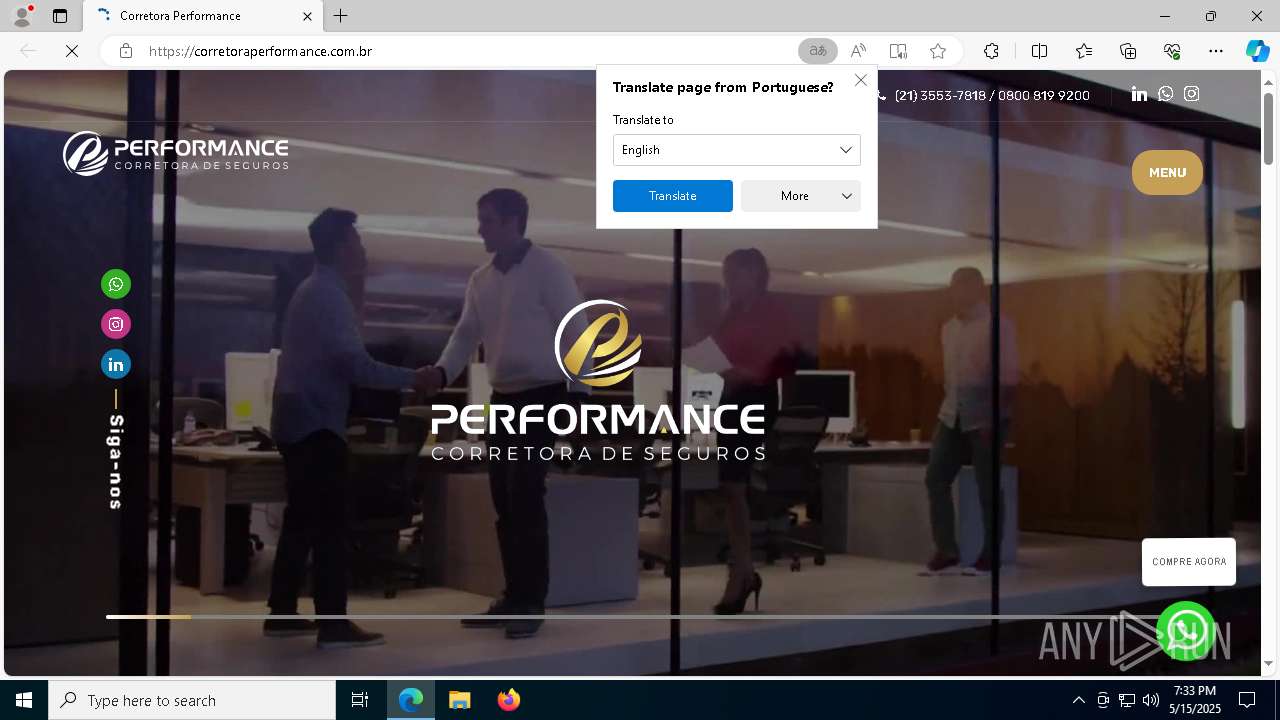Click the Edge profile avatar icon
1280x720 pixels.
22,16
